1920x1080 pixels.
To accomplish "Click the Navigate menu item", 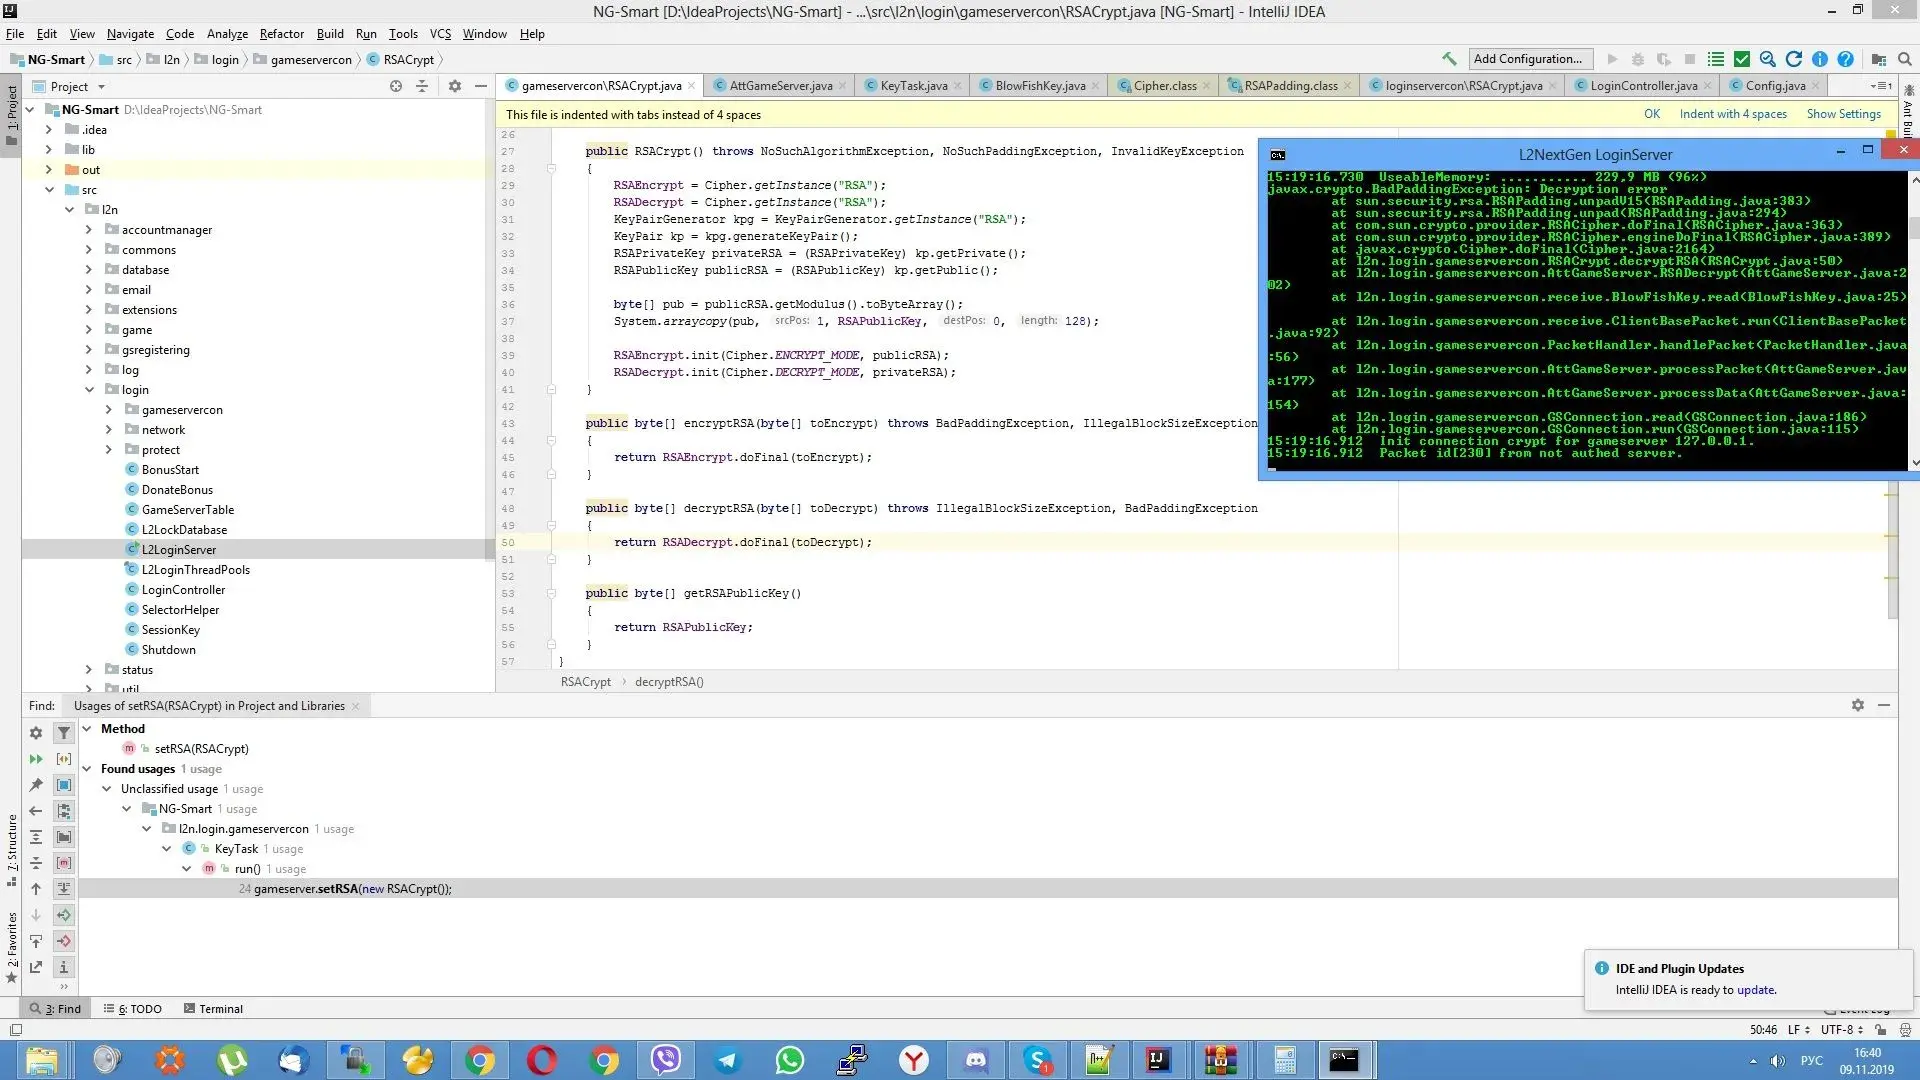I will (129, 33).
